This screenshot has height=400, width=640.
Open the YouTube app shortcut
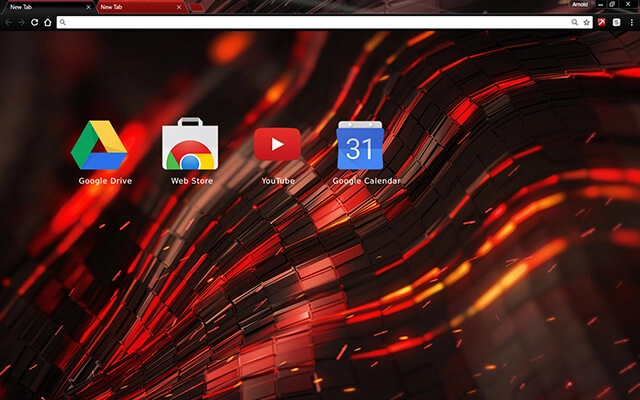tap(278, 144)
